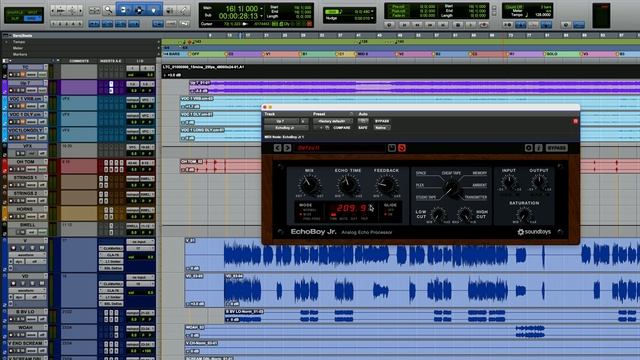
Task: Recall zoom preset 5
Action: point(80,24)
